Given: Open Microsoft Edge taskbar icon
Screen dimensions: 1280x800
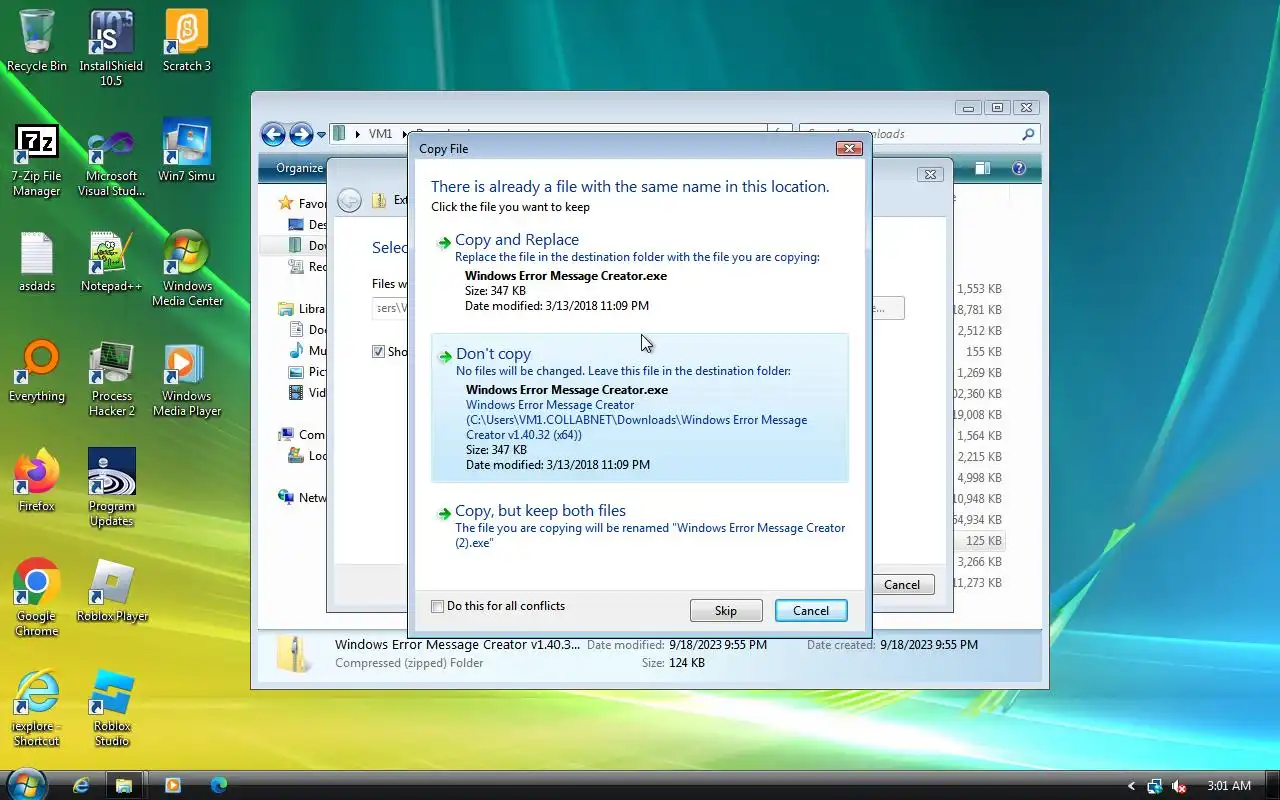Looking at the screenshot, I should tap(218, 785).
